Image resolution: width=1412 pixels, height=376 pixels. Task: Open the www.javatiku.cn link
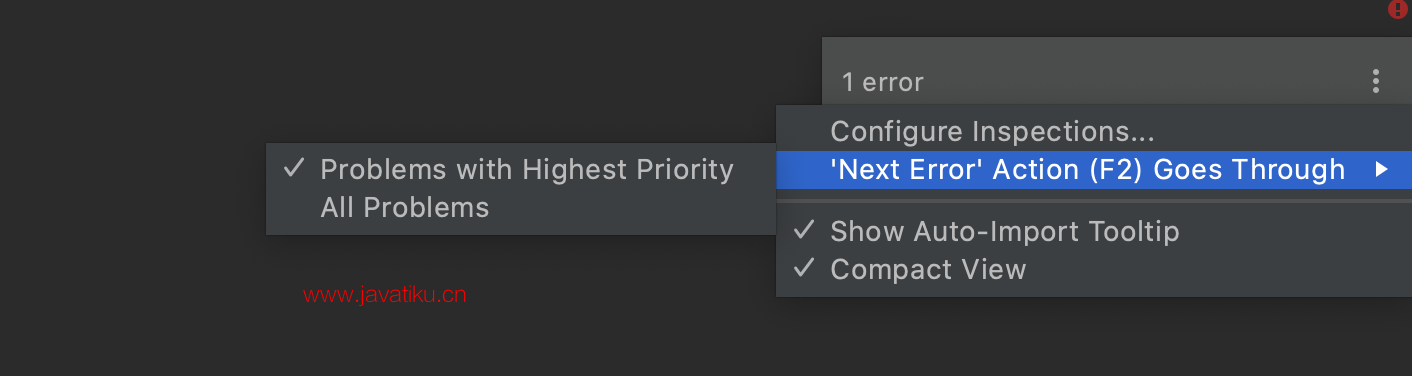385,295
